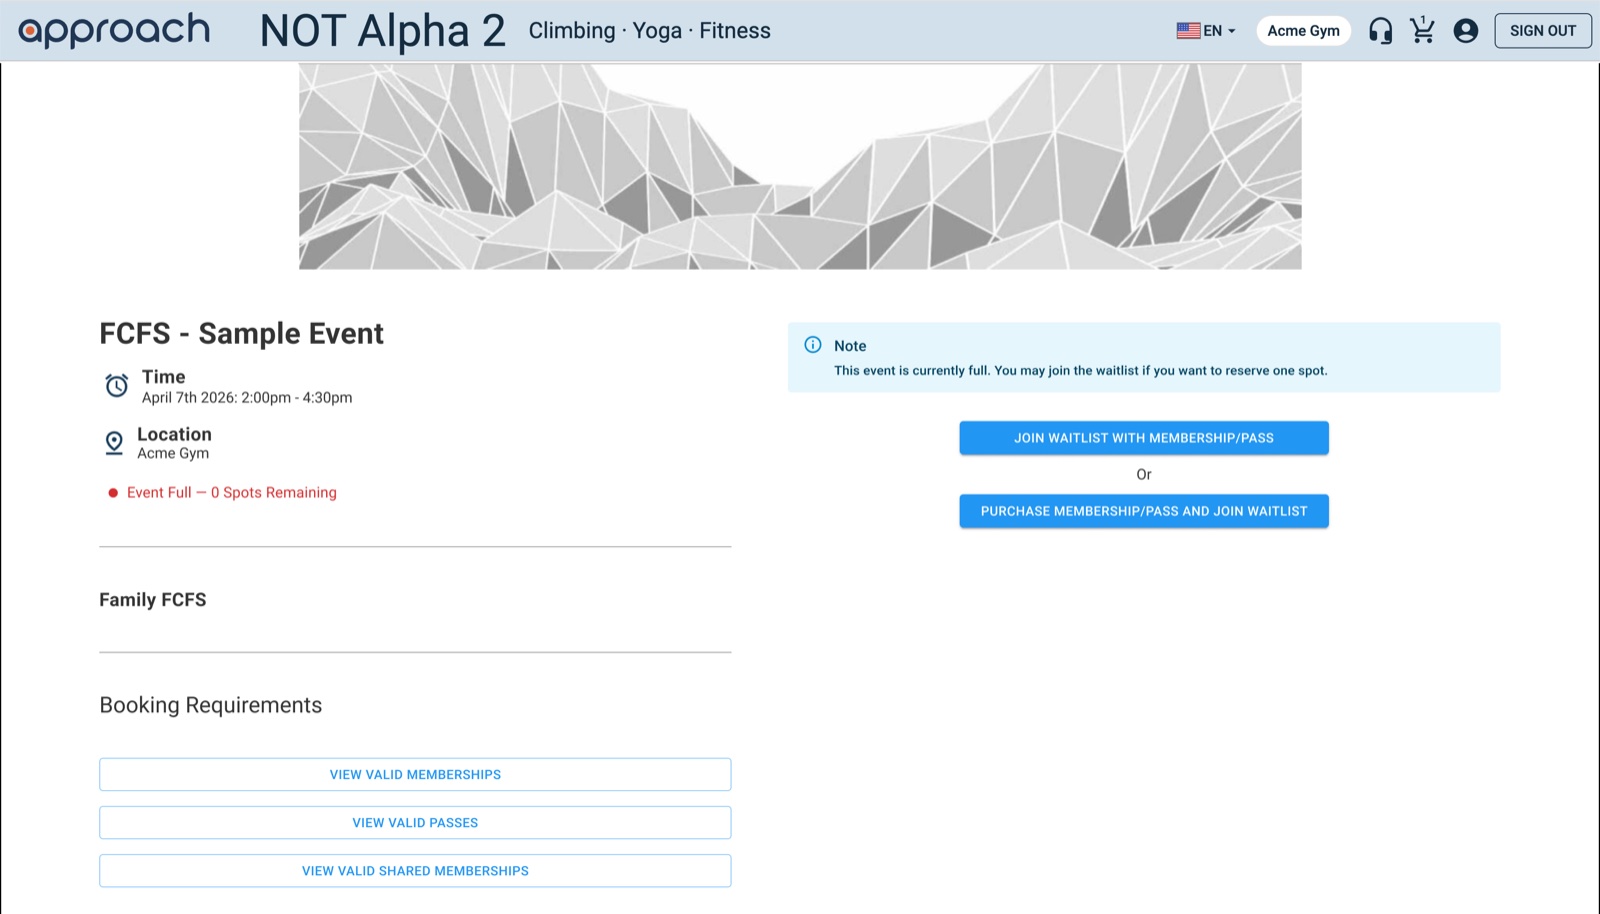Viewport: 1600px width, 914px height.
Task: Click the event date and time text
Action: [247, 398]
